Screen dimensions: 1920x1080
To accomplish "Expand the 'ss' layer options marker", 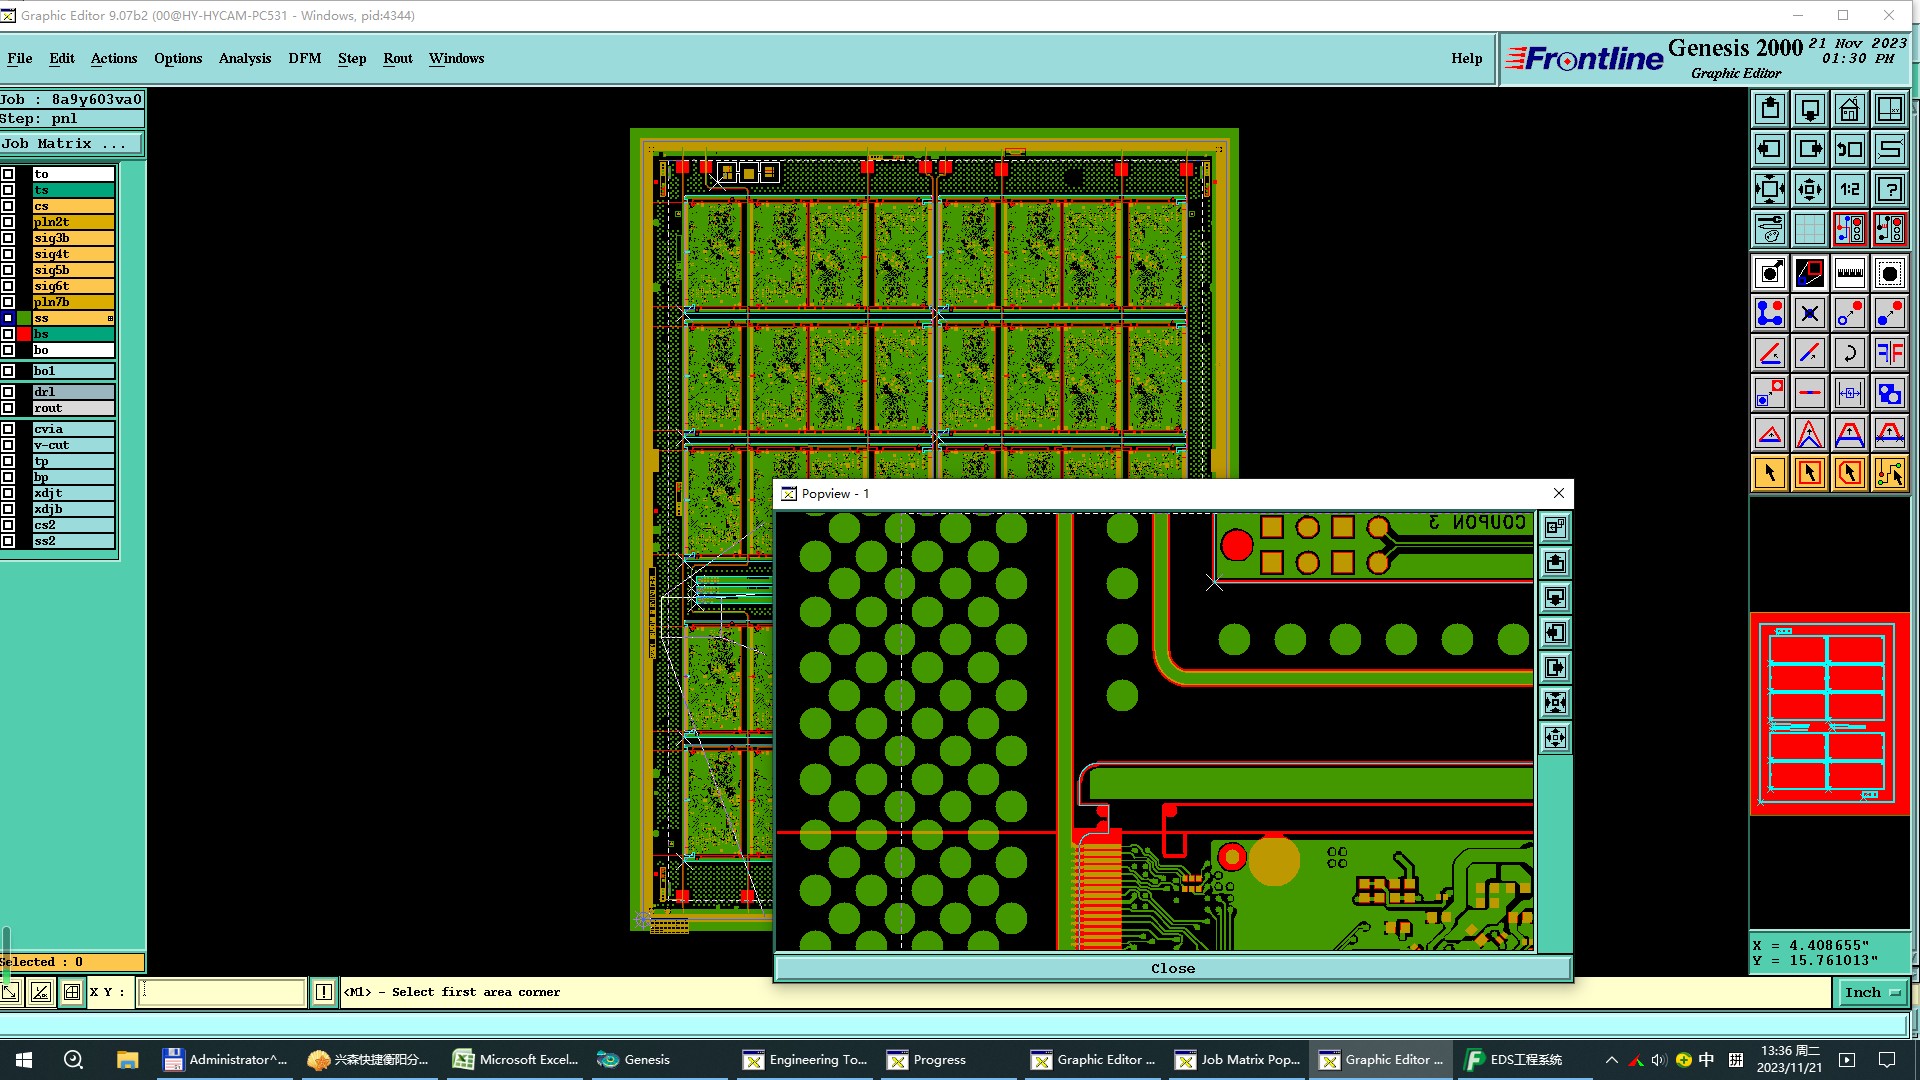I will coord(110,318).
